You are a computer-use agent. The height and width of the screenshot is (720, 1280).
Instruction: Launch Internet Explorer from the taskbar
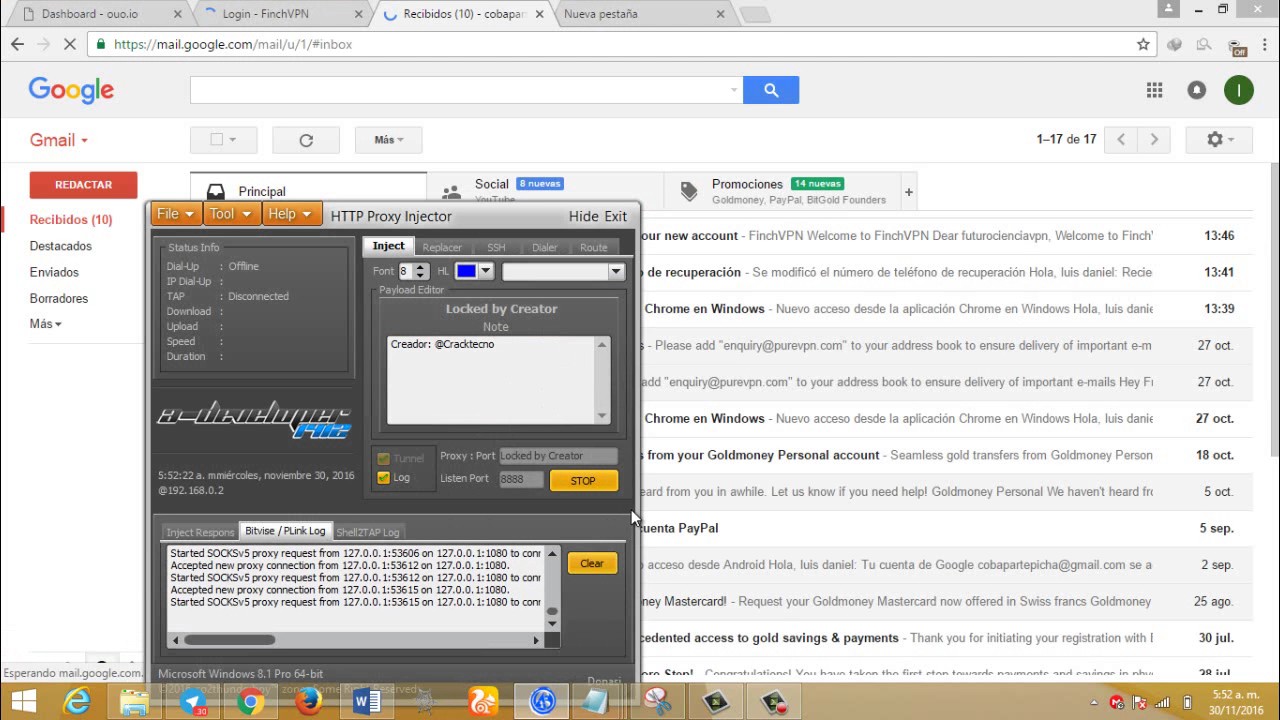pos(77,702)
